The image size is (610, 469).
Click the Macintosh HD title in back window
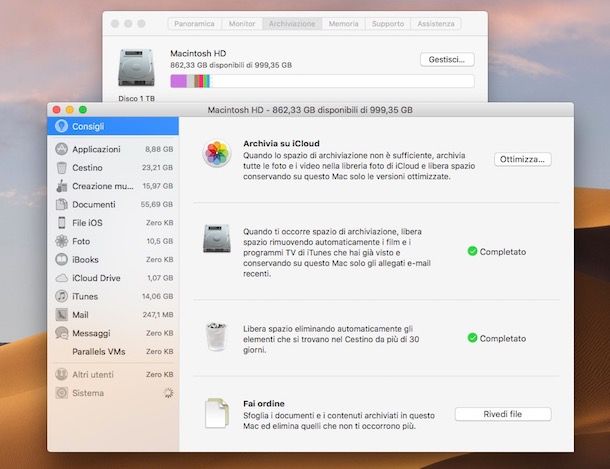pyautogui.click(x=198, y=53)
